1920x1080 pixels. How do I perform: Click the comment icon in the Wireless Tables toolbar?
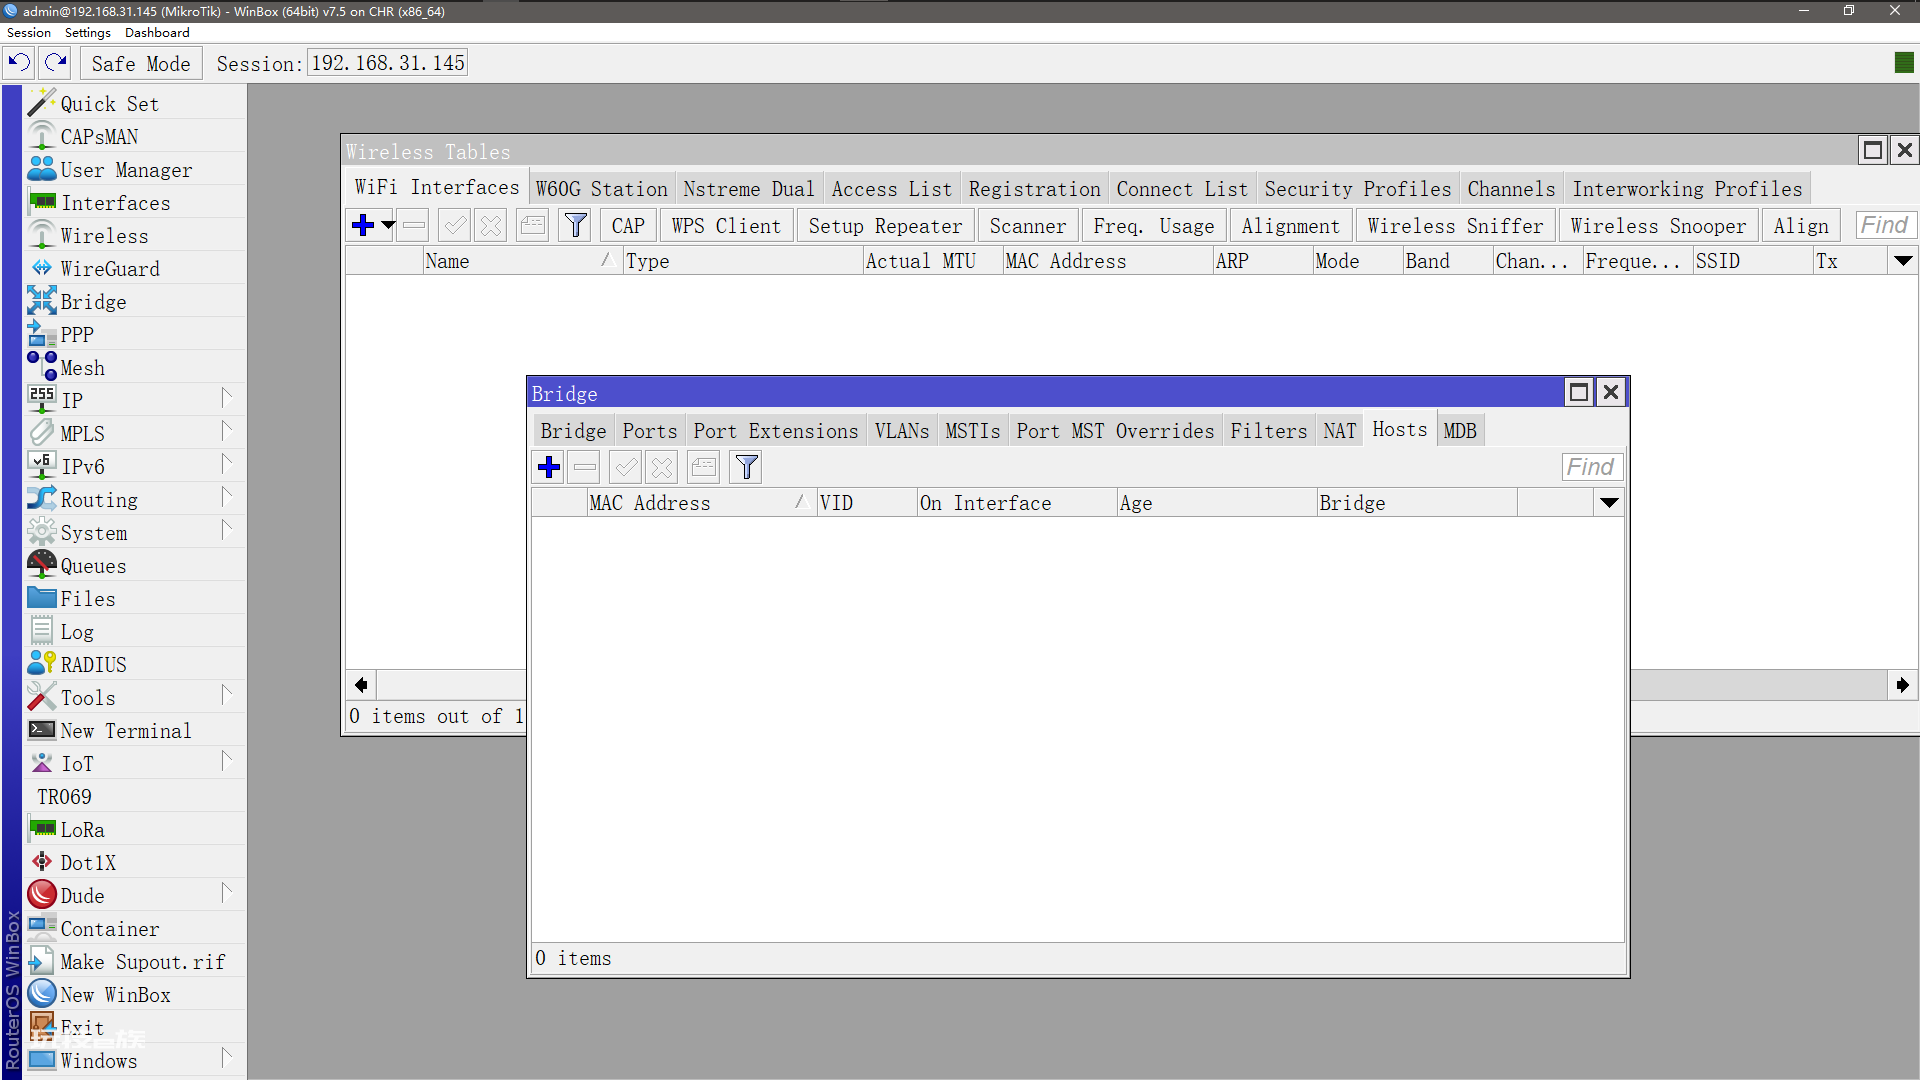pyautogui.click(x=533, y=225)
